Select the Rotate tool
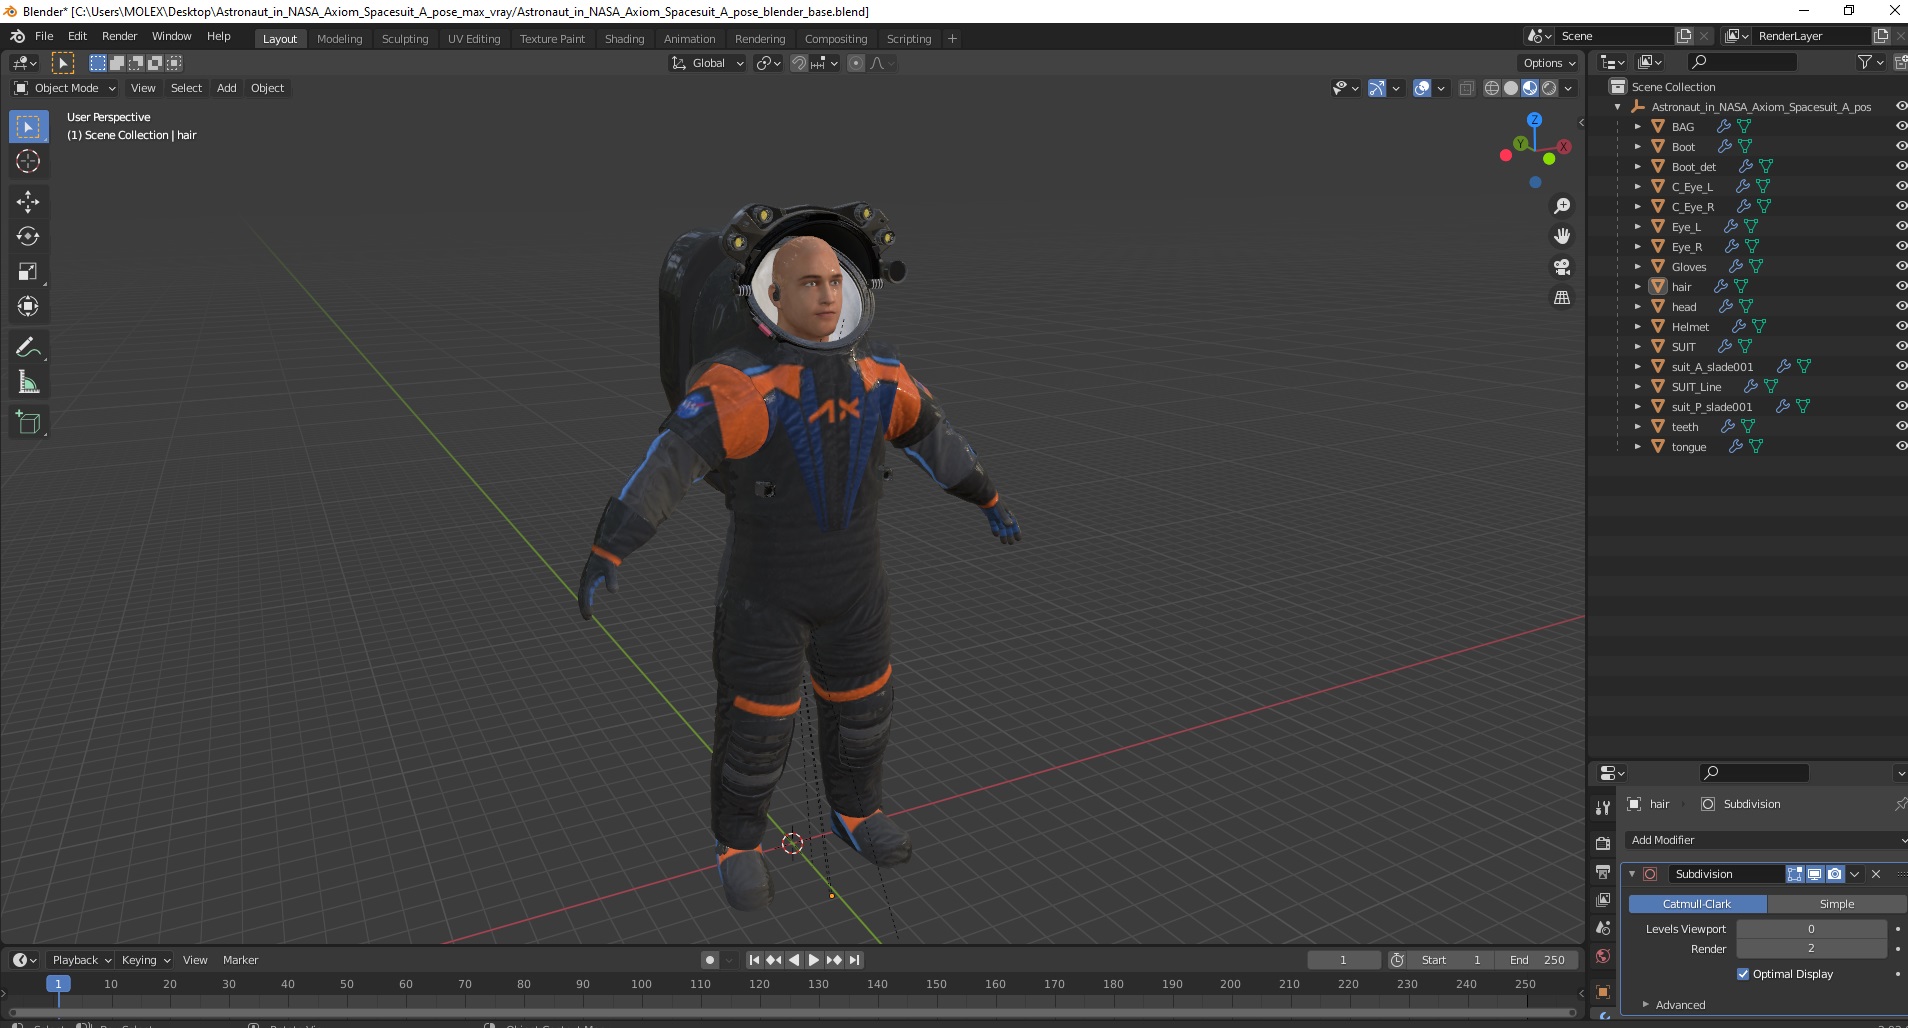 click(28, 236)
